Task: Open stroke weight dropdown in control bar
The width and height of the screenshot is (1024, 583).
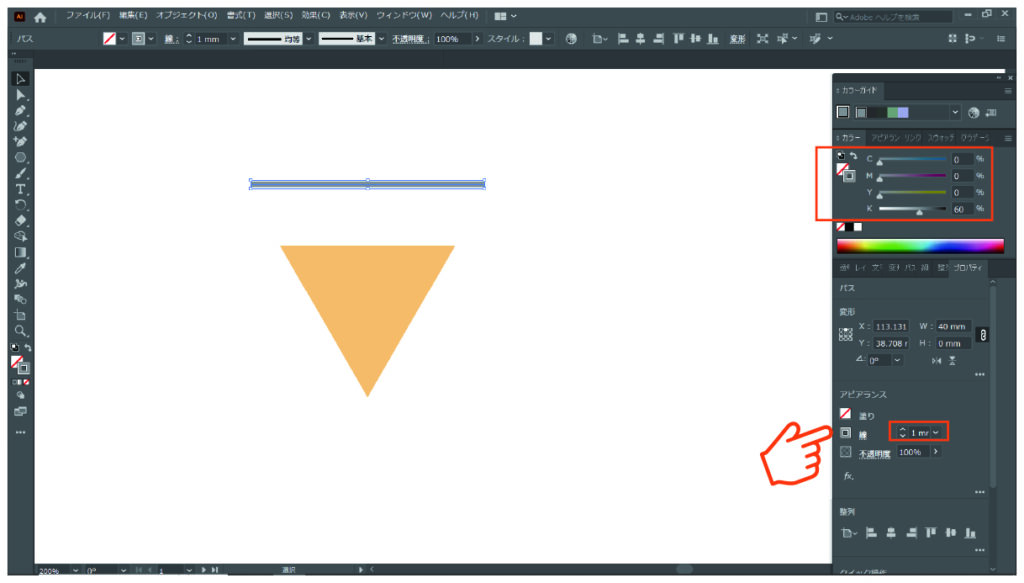Action: pyautogui.click(x=233, y=39)
